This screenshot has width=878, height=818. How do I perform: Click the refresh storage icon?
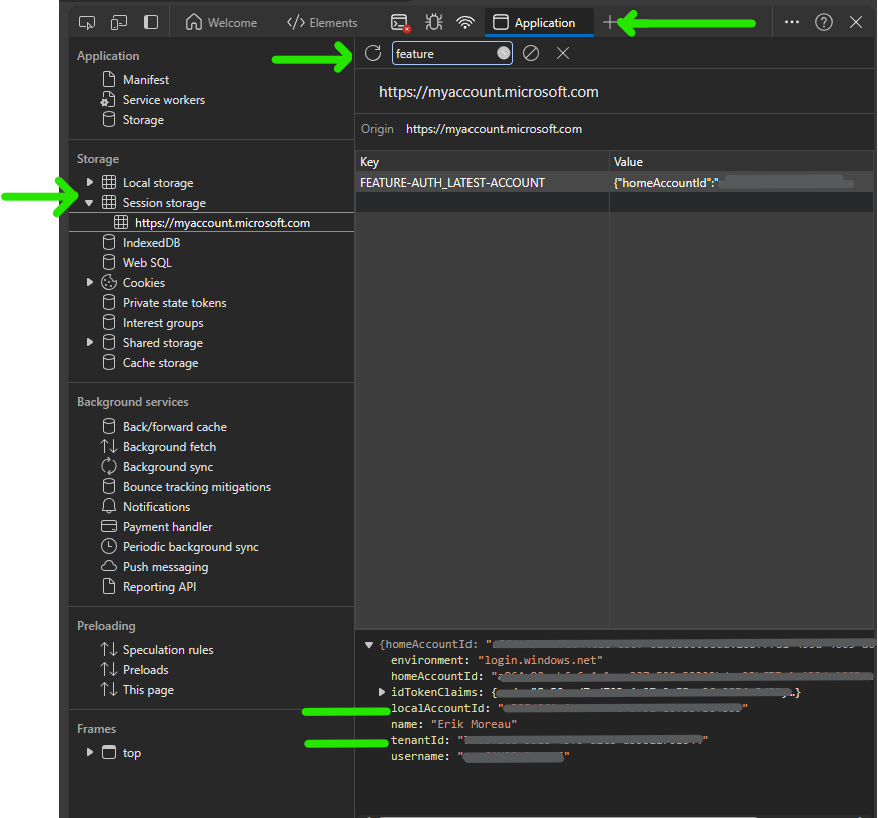click(x=373, y=53)
